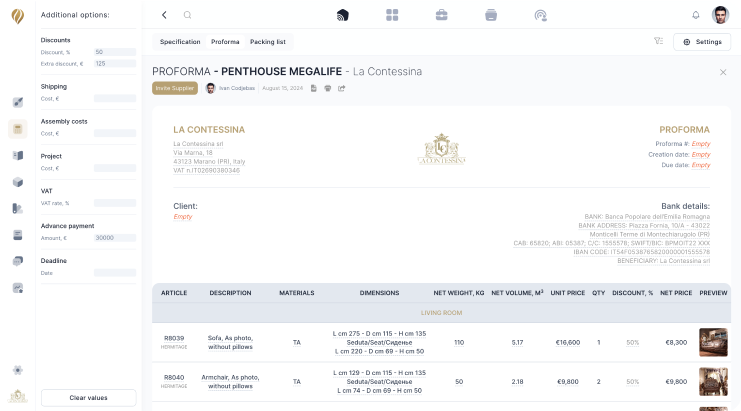Open the catalog book sidebar icon

[x=17, y=155]
